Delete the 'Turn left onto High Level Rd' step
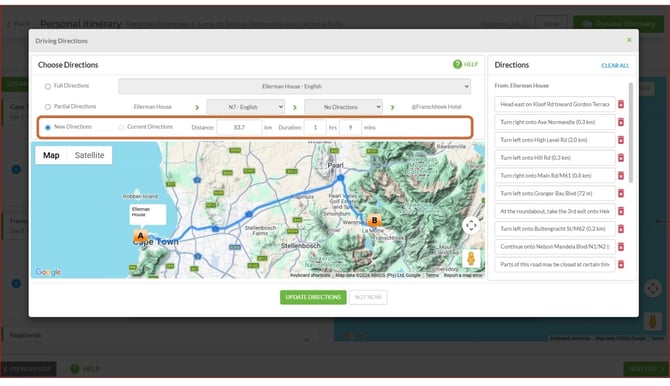Viewport: 670px width, 386px height. 621,140
